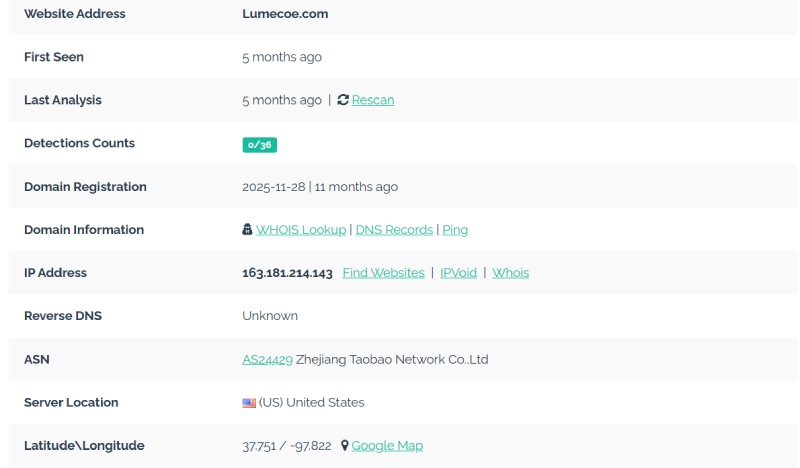
Task: Open the WHOIS Lookup link
Action: [x=301, y=230]
